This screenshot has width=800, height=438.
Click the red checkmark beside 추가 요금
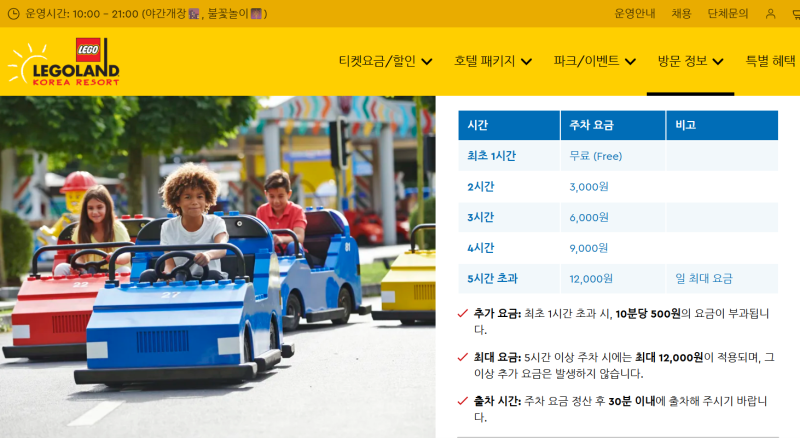tap(463, 313)
